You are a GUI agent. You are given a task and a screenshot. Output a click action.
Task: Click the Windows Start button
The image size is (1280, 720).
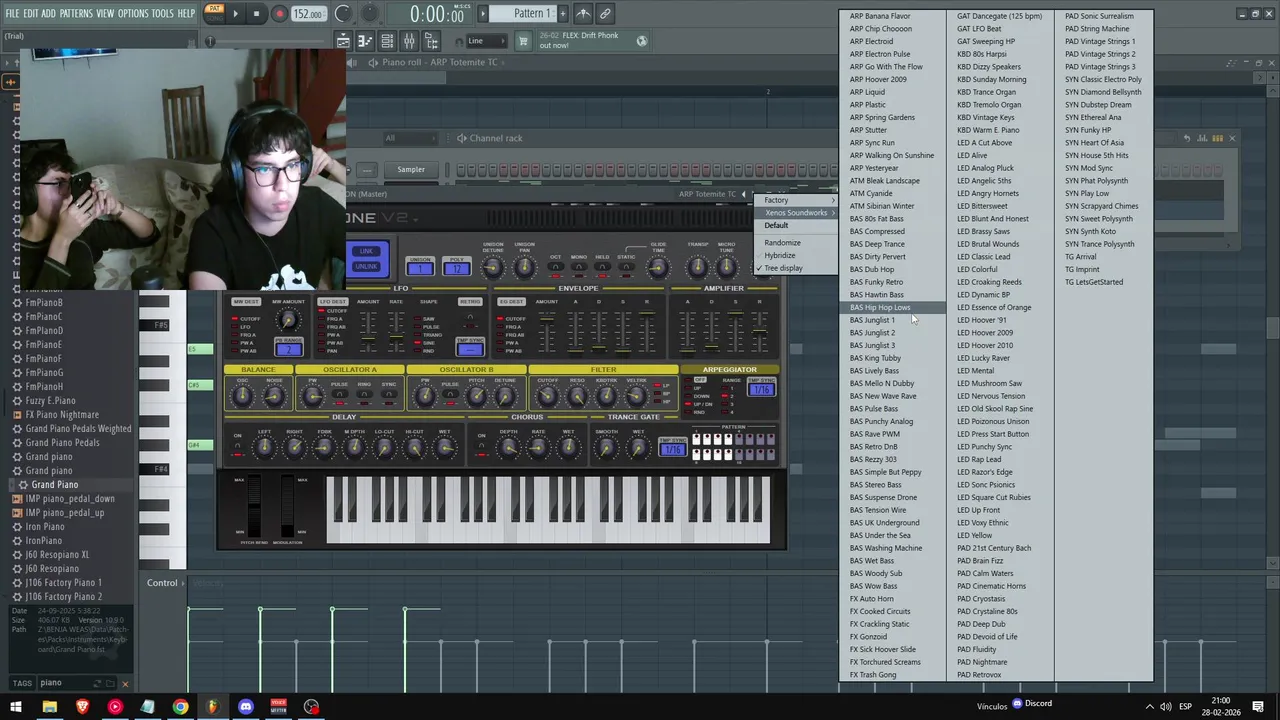coord(16,707)
